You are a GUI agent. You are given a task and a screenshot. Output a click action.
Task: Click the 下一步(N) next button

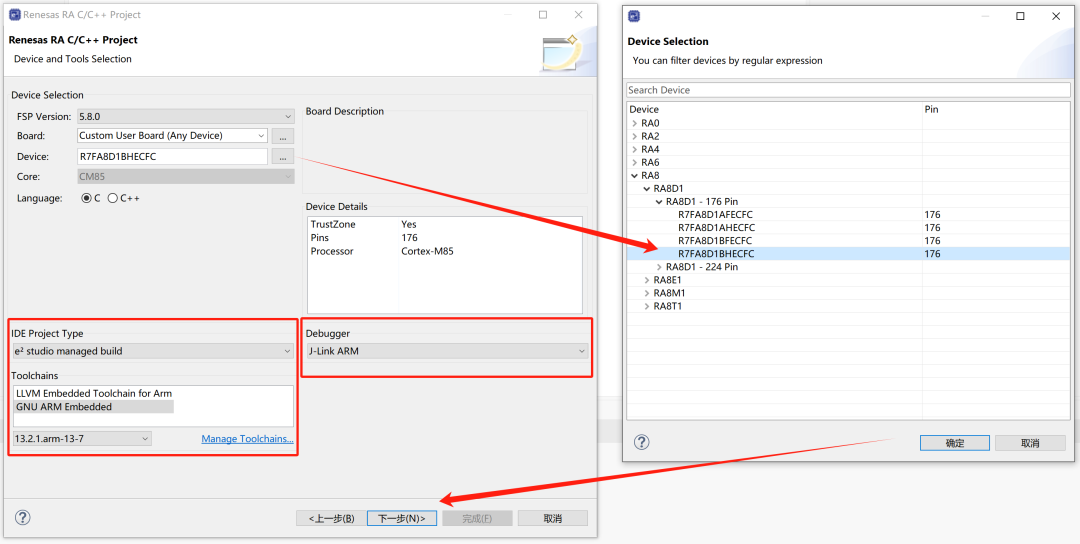coord(402,519)
